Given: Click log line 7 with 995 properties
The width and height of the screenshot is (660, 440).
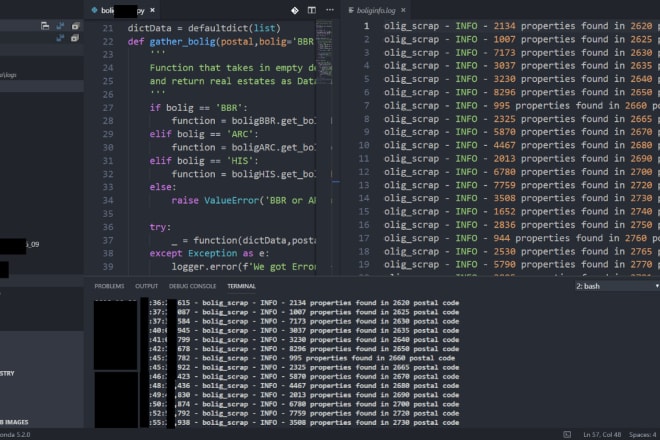Looking at the screenshot, I should pos(522,106).
